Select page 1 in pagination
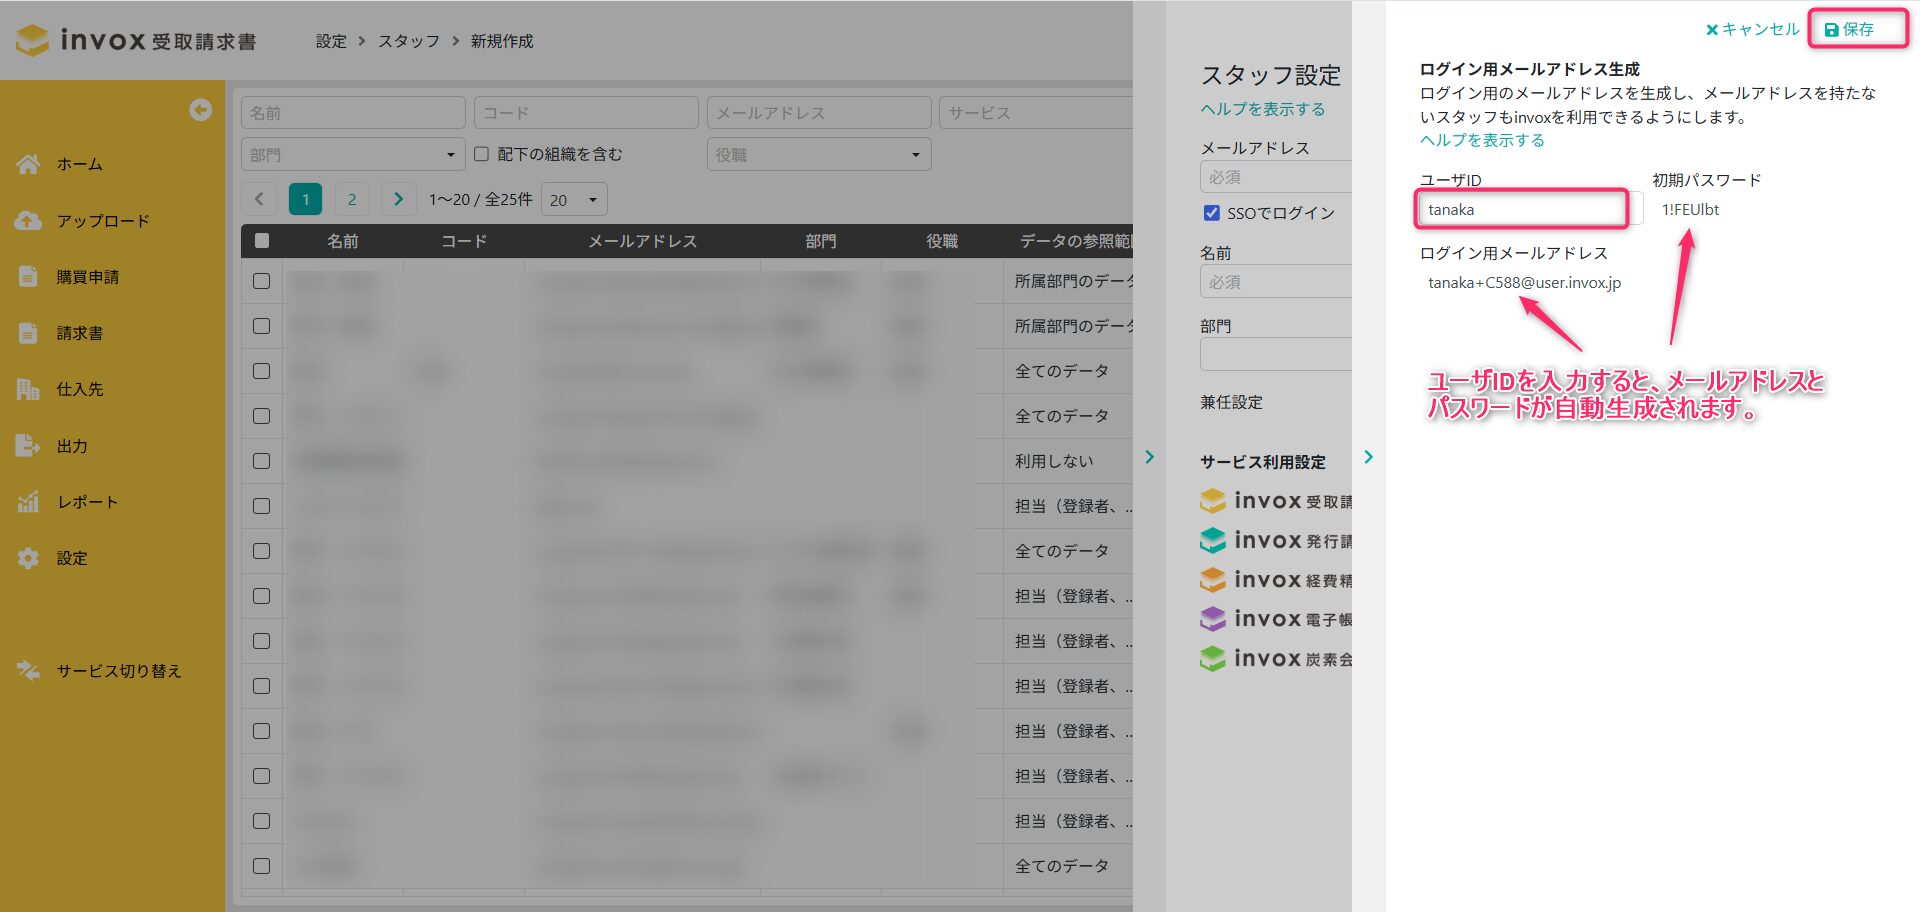Viewport: 1920px width, 912px height. pyautogui.click(x=306, y=199)
